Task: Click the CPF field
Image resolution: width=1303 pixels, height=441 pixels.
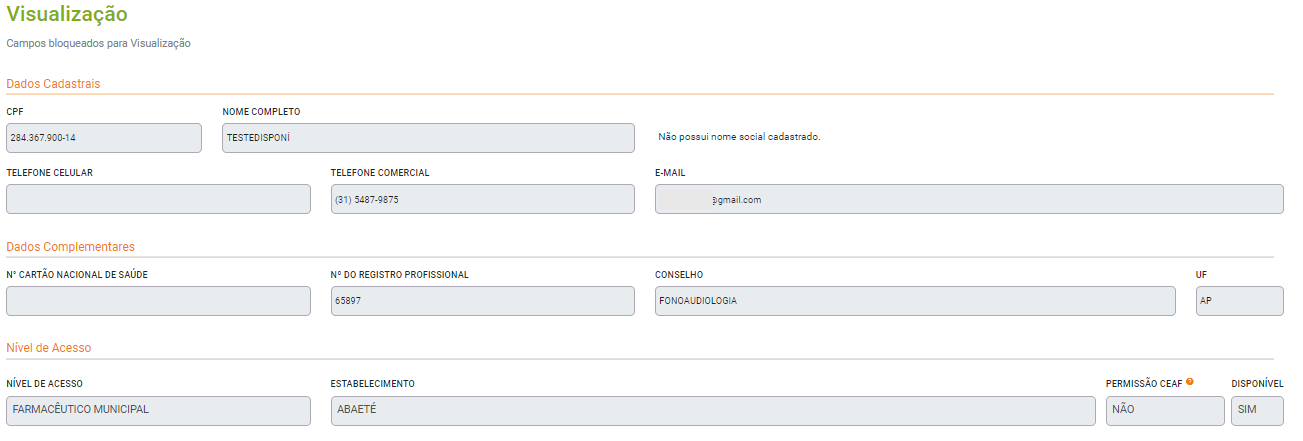Action: 104,138
